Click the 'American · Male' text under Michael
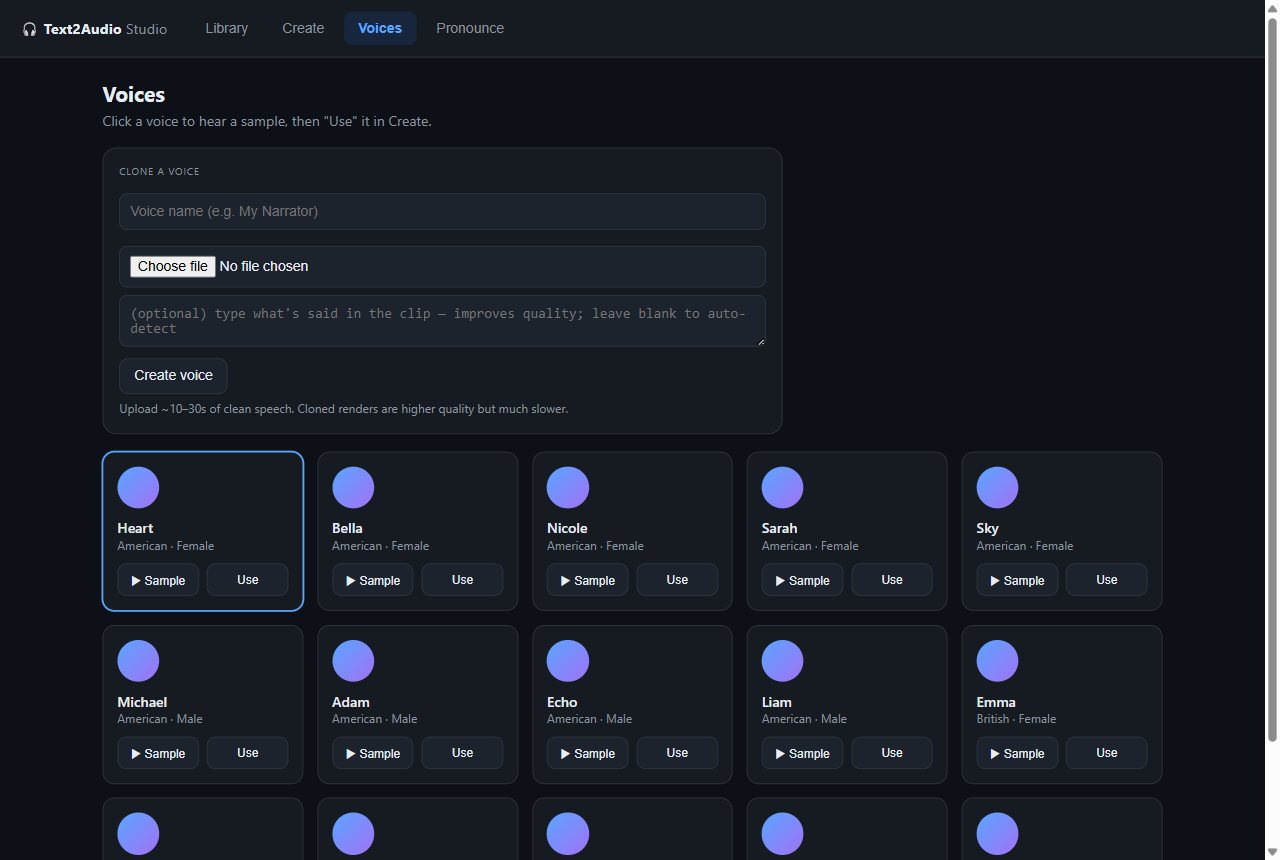Screen dimensions: 1280x860 [x=160, y=719]
